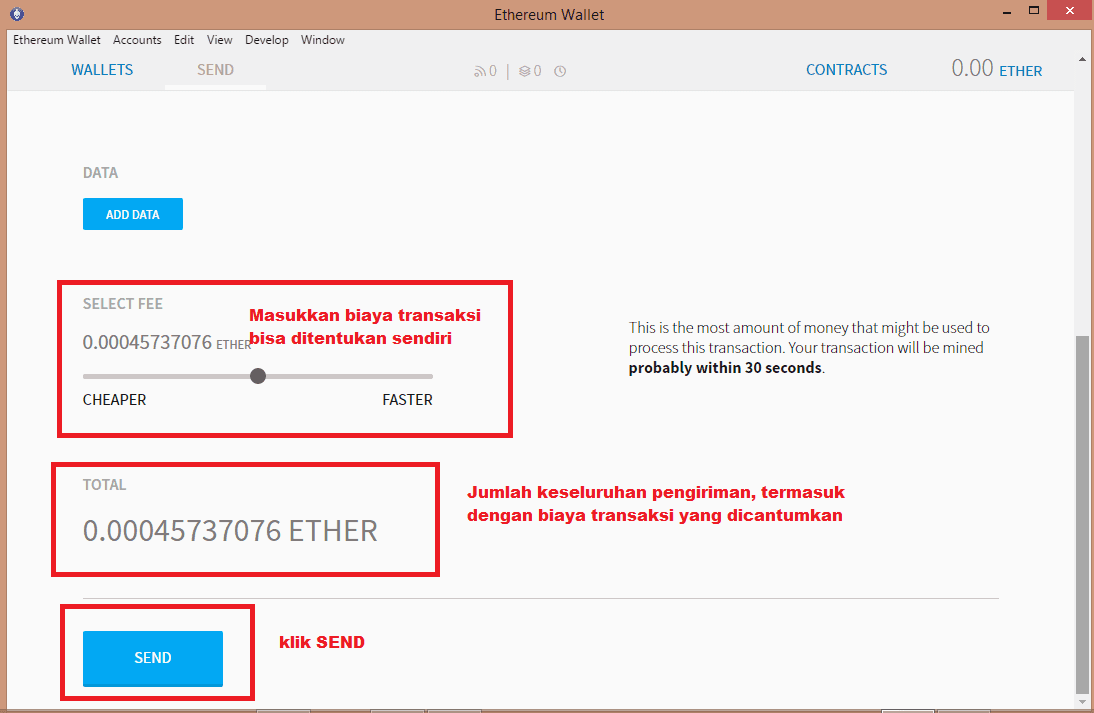Click the clock sync status icon
The height and width of the screenshot is (713, 1094).
(560, 71)
